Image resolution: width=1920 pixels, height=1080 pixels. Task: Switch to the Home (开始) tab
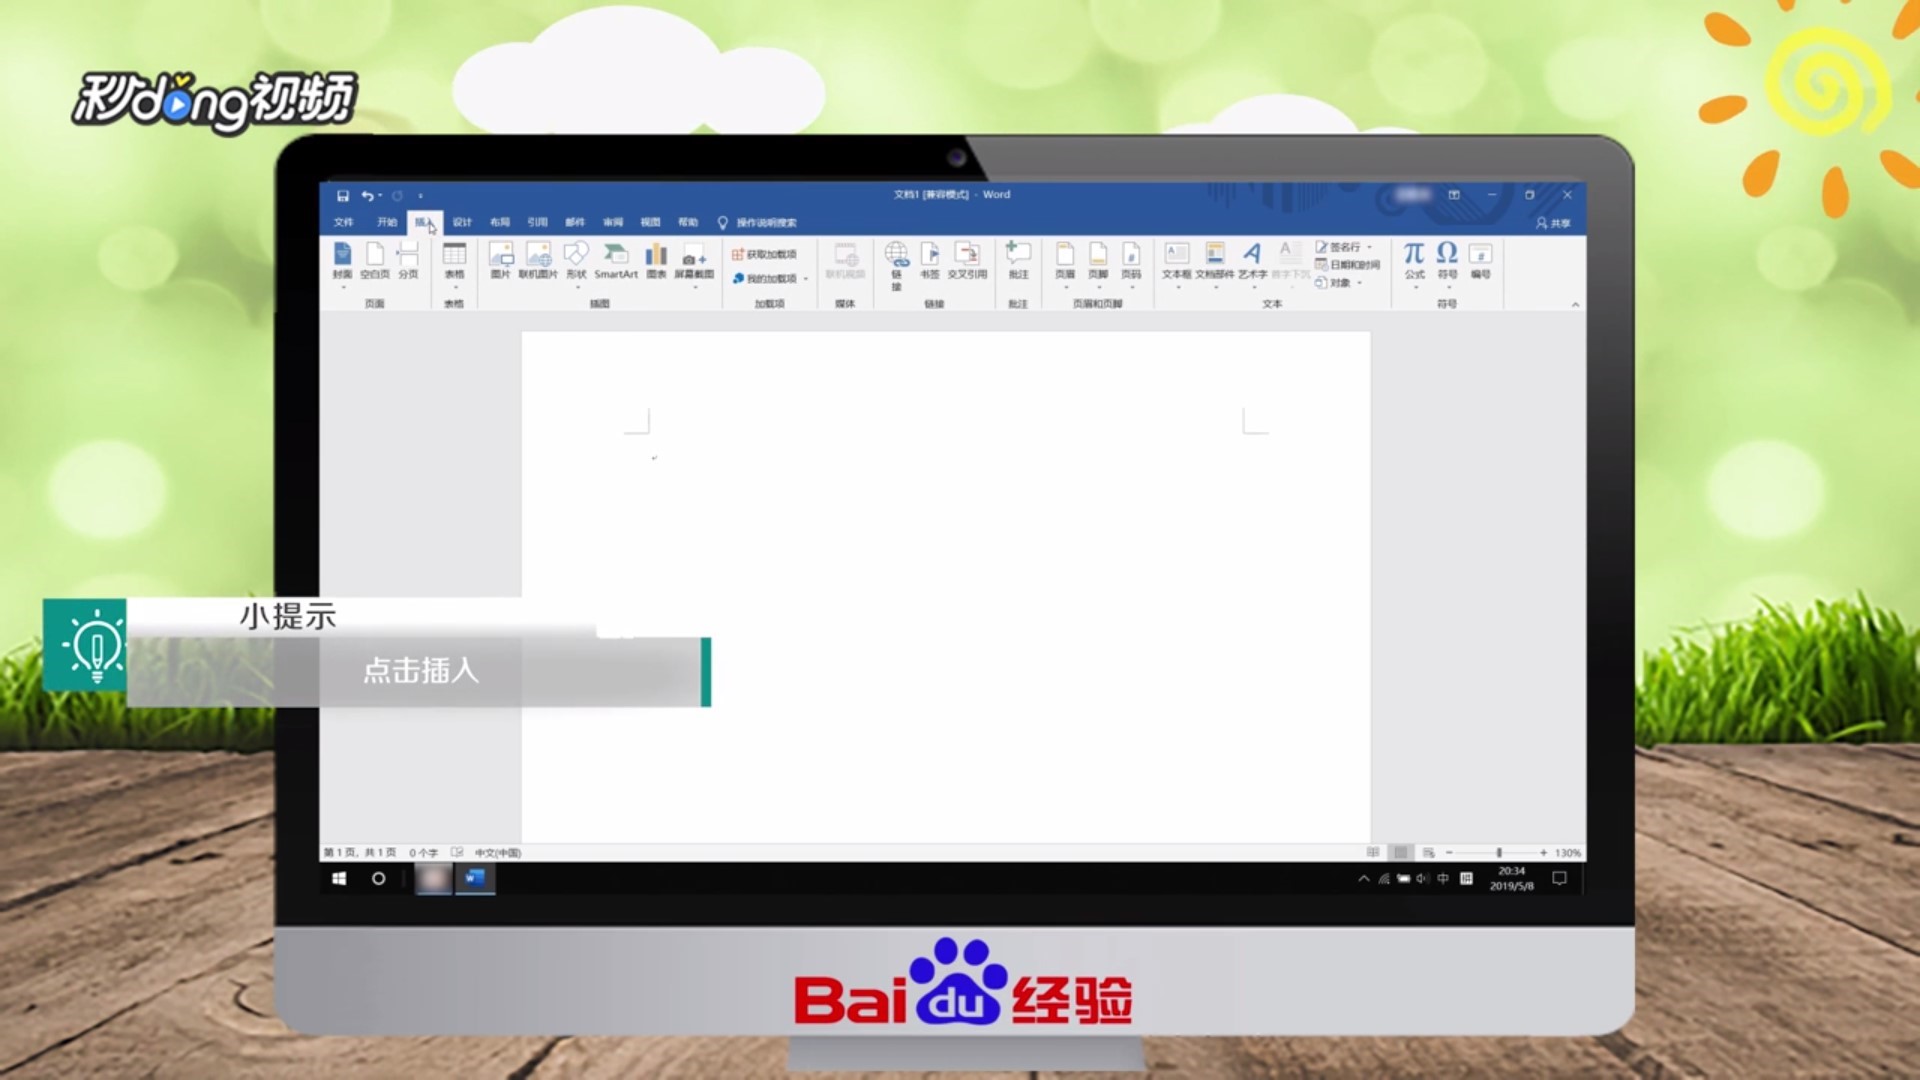tap(387, 222)
